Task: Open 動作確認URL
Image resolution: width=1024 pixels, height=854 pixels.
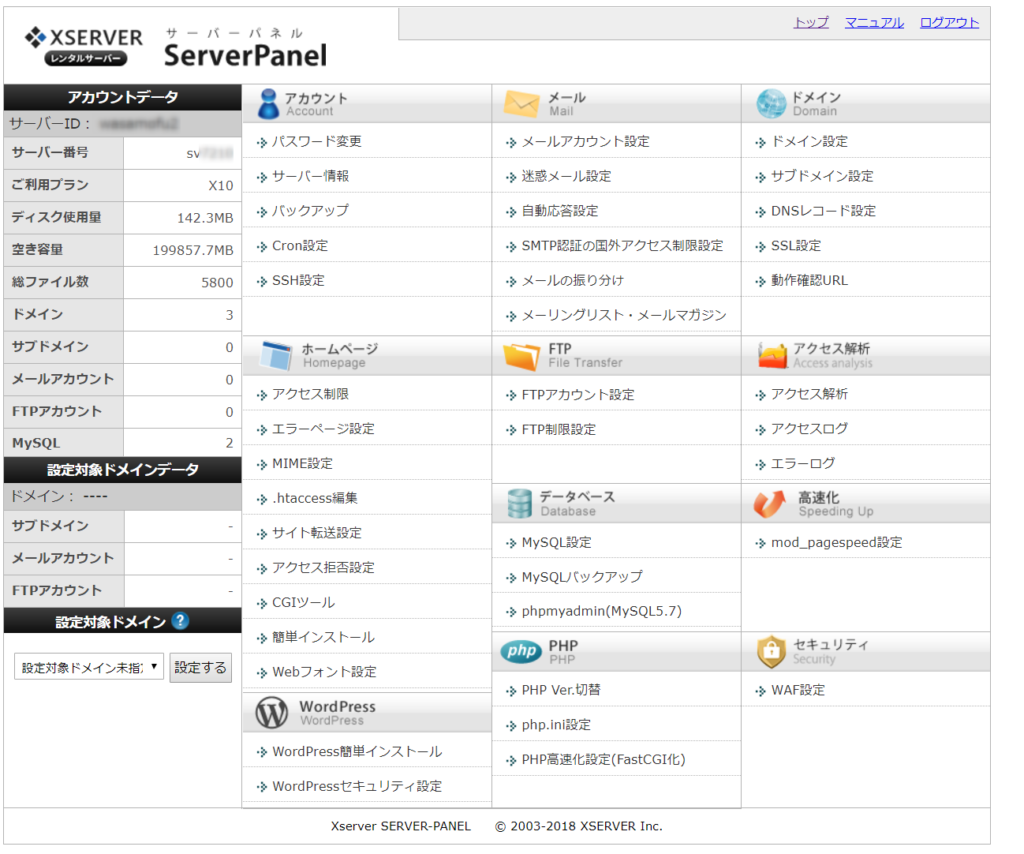Action: [x=809, y=280]
